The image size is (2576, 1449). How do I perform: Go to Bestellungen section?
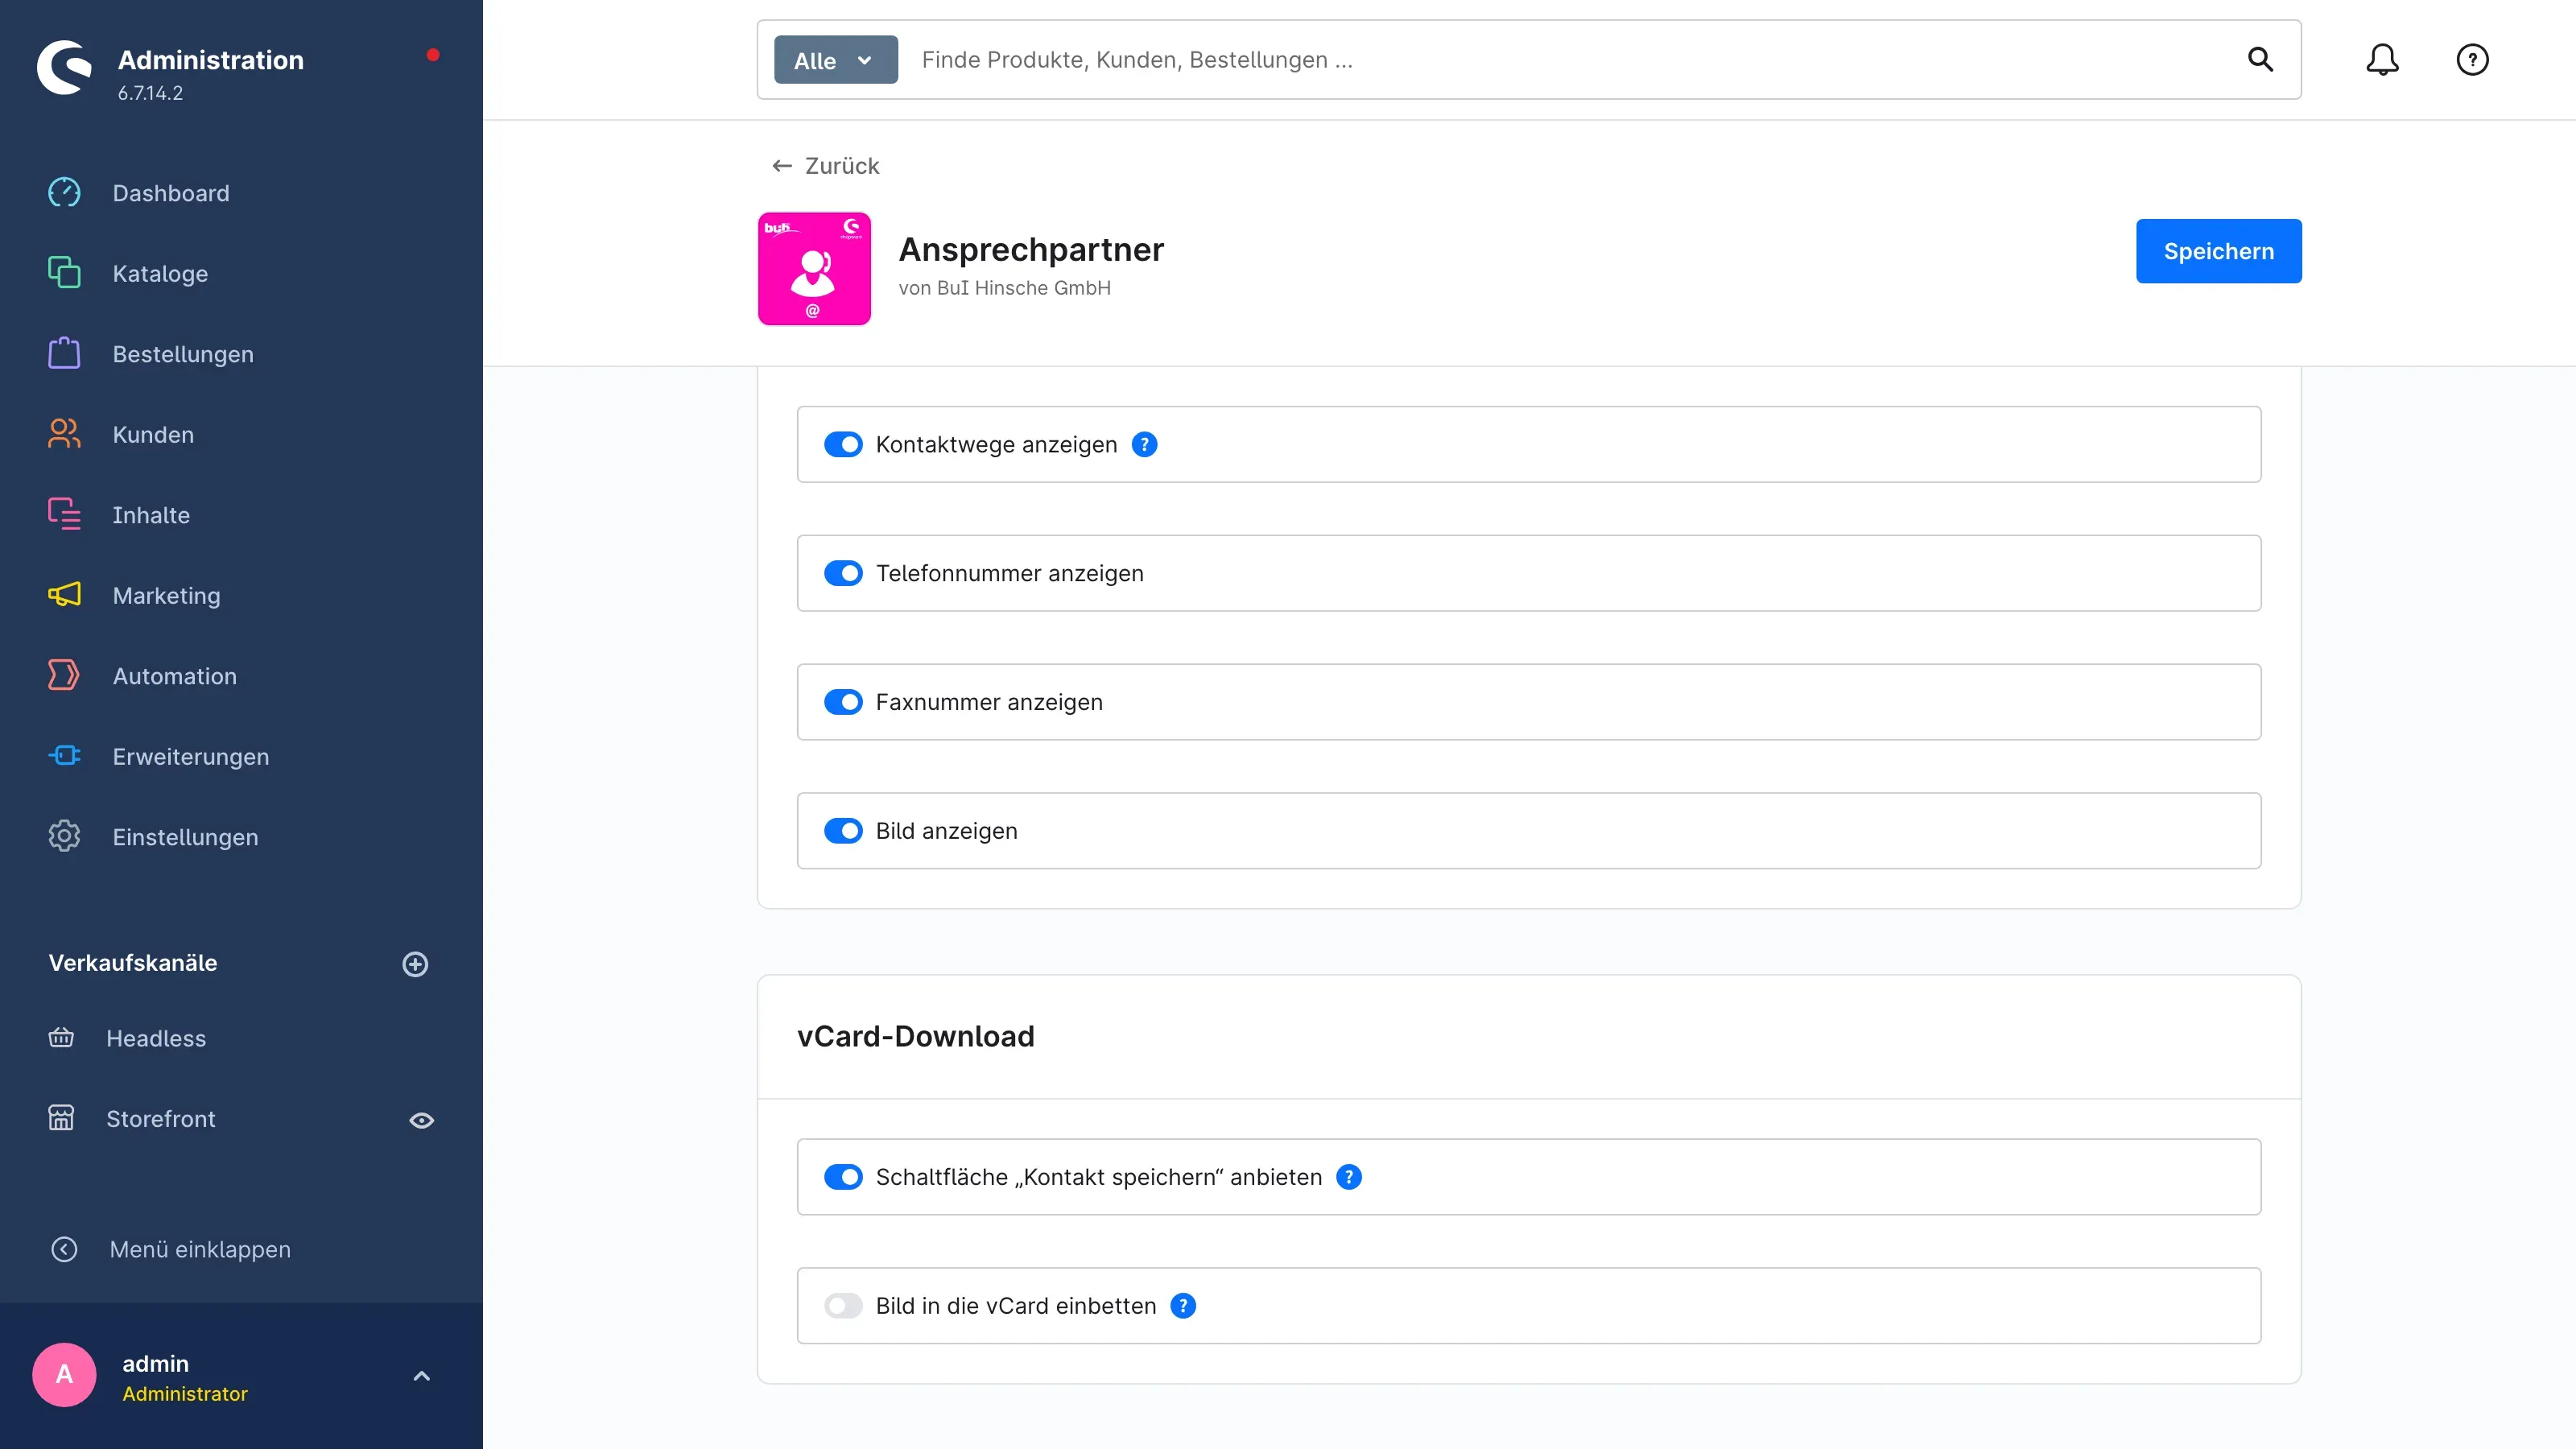(x=183, y=354)
